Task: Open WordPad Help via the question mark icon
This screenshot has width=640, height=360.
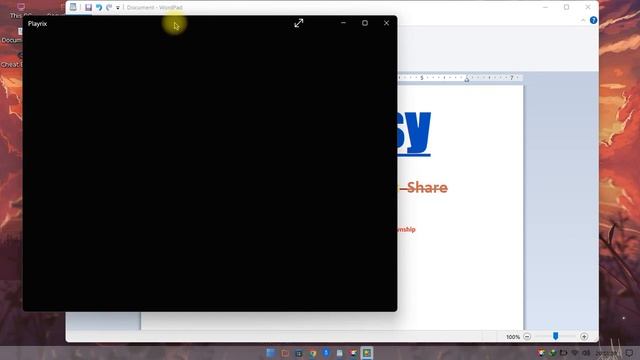Action: 593,20
